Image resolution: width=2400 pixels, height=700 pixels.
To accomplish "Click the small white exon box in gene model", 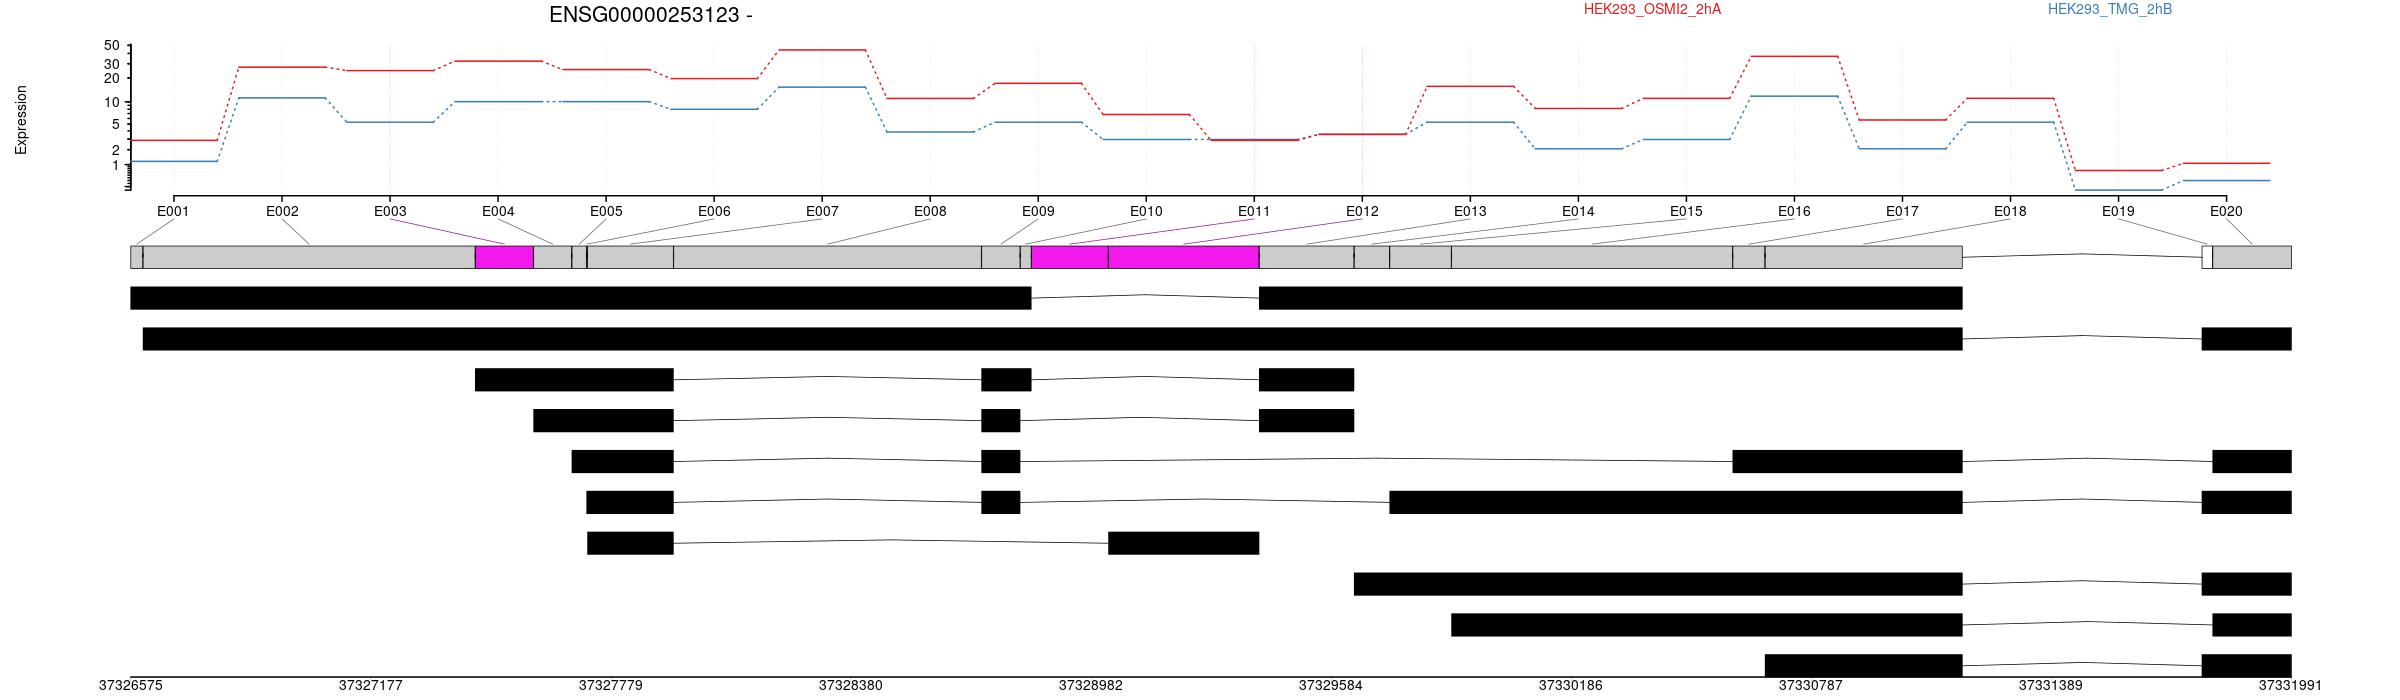I will 2207,257.
